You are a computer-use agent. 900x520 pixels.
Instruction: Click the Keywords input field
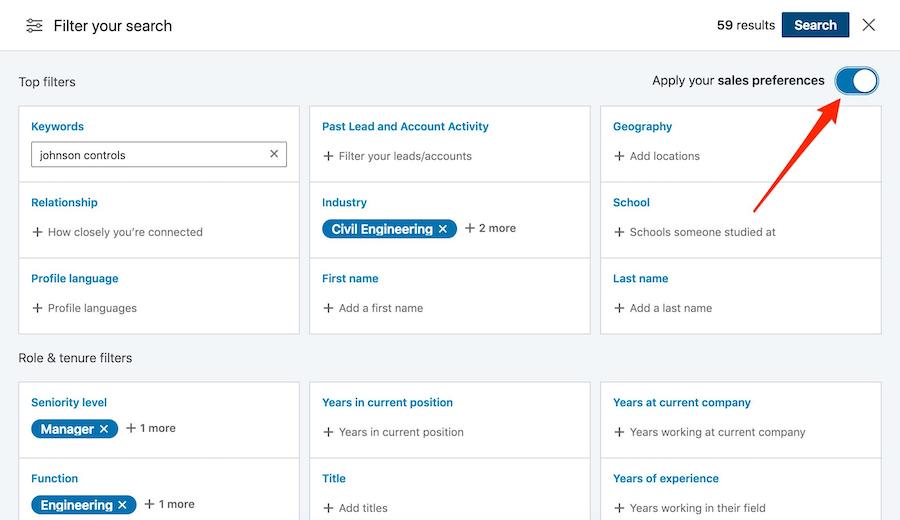click(150, 155)
